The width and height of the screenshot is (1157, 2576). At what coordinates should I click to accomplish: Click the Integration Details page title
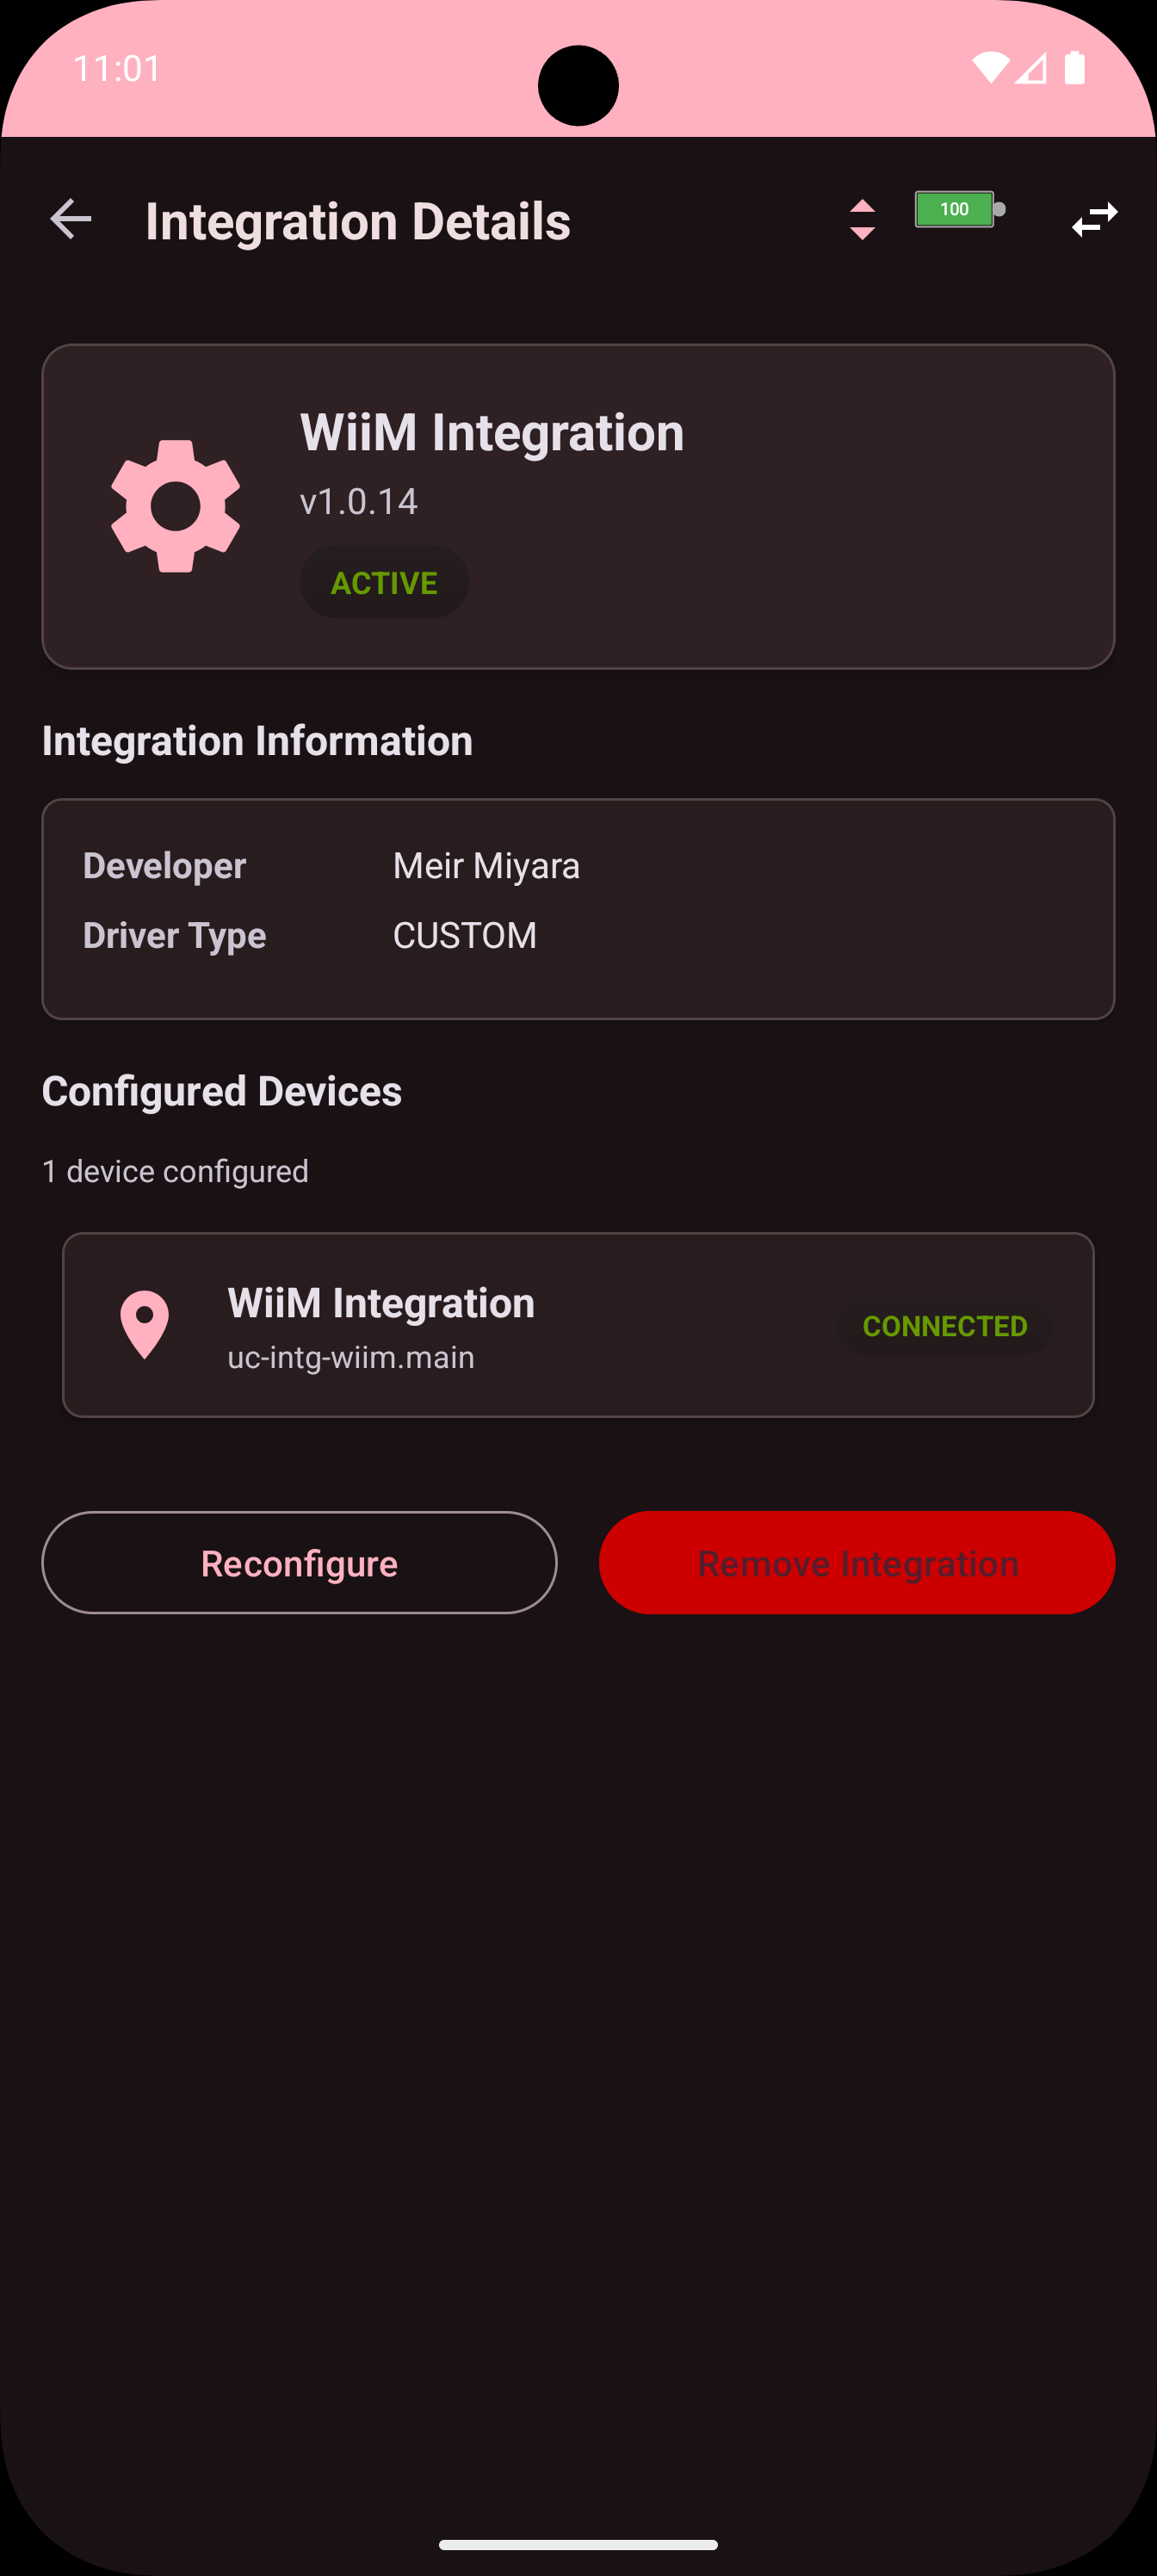(358, 221)
